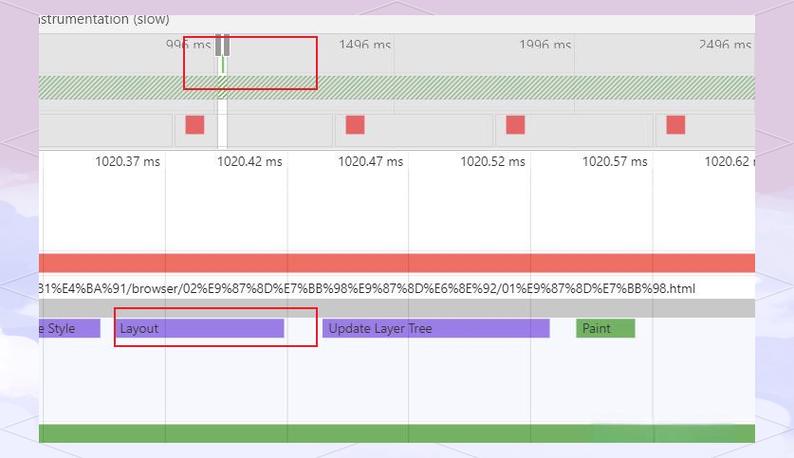The height and width of the screenshot is (458, 794).
Task: Click the 1020.52 ms ruler mark
Action: tap(493, 161)
